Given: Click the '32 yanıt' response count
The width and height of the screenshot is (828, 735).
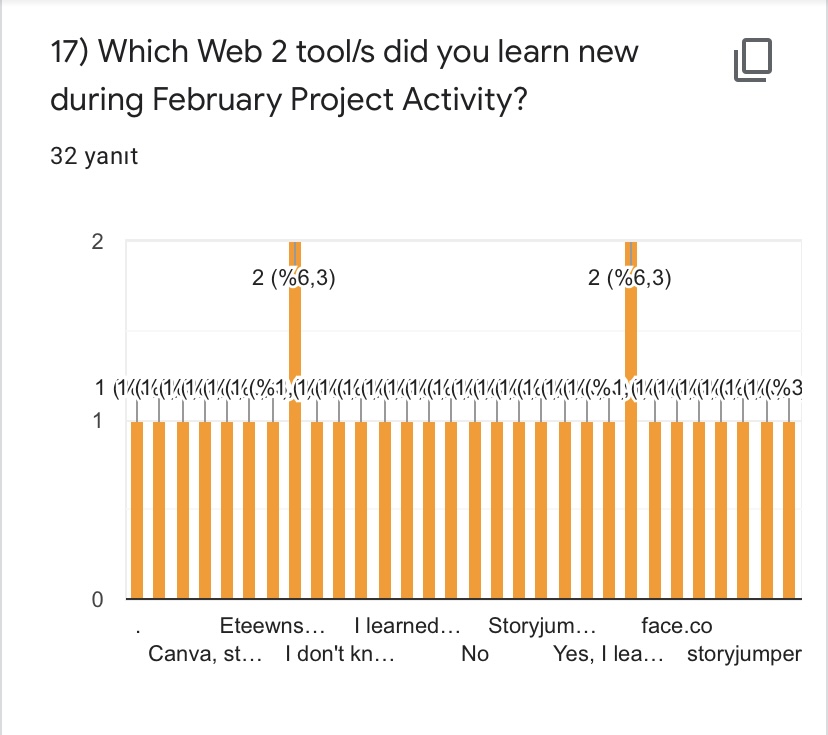Looking at the screenshot, I should [x=94, y=157].
